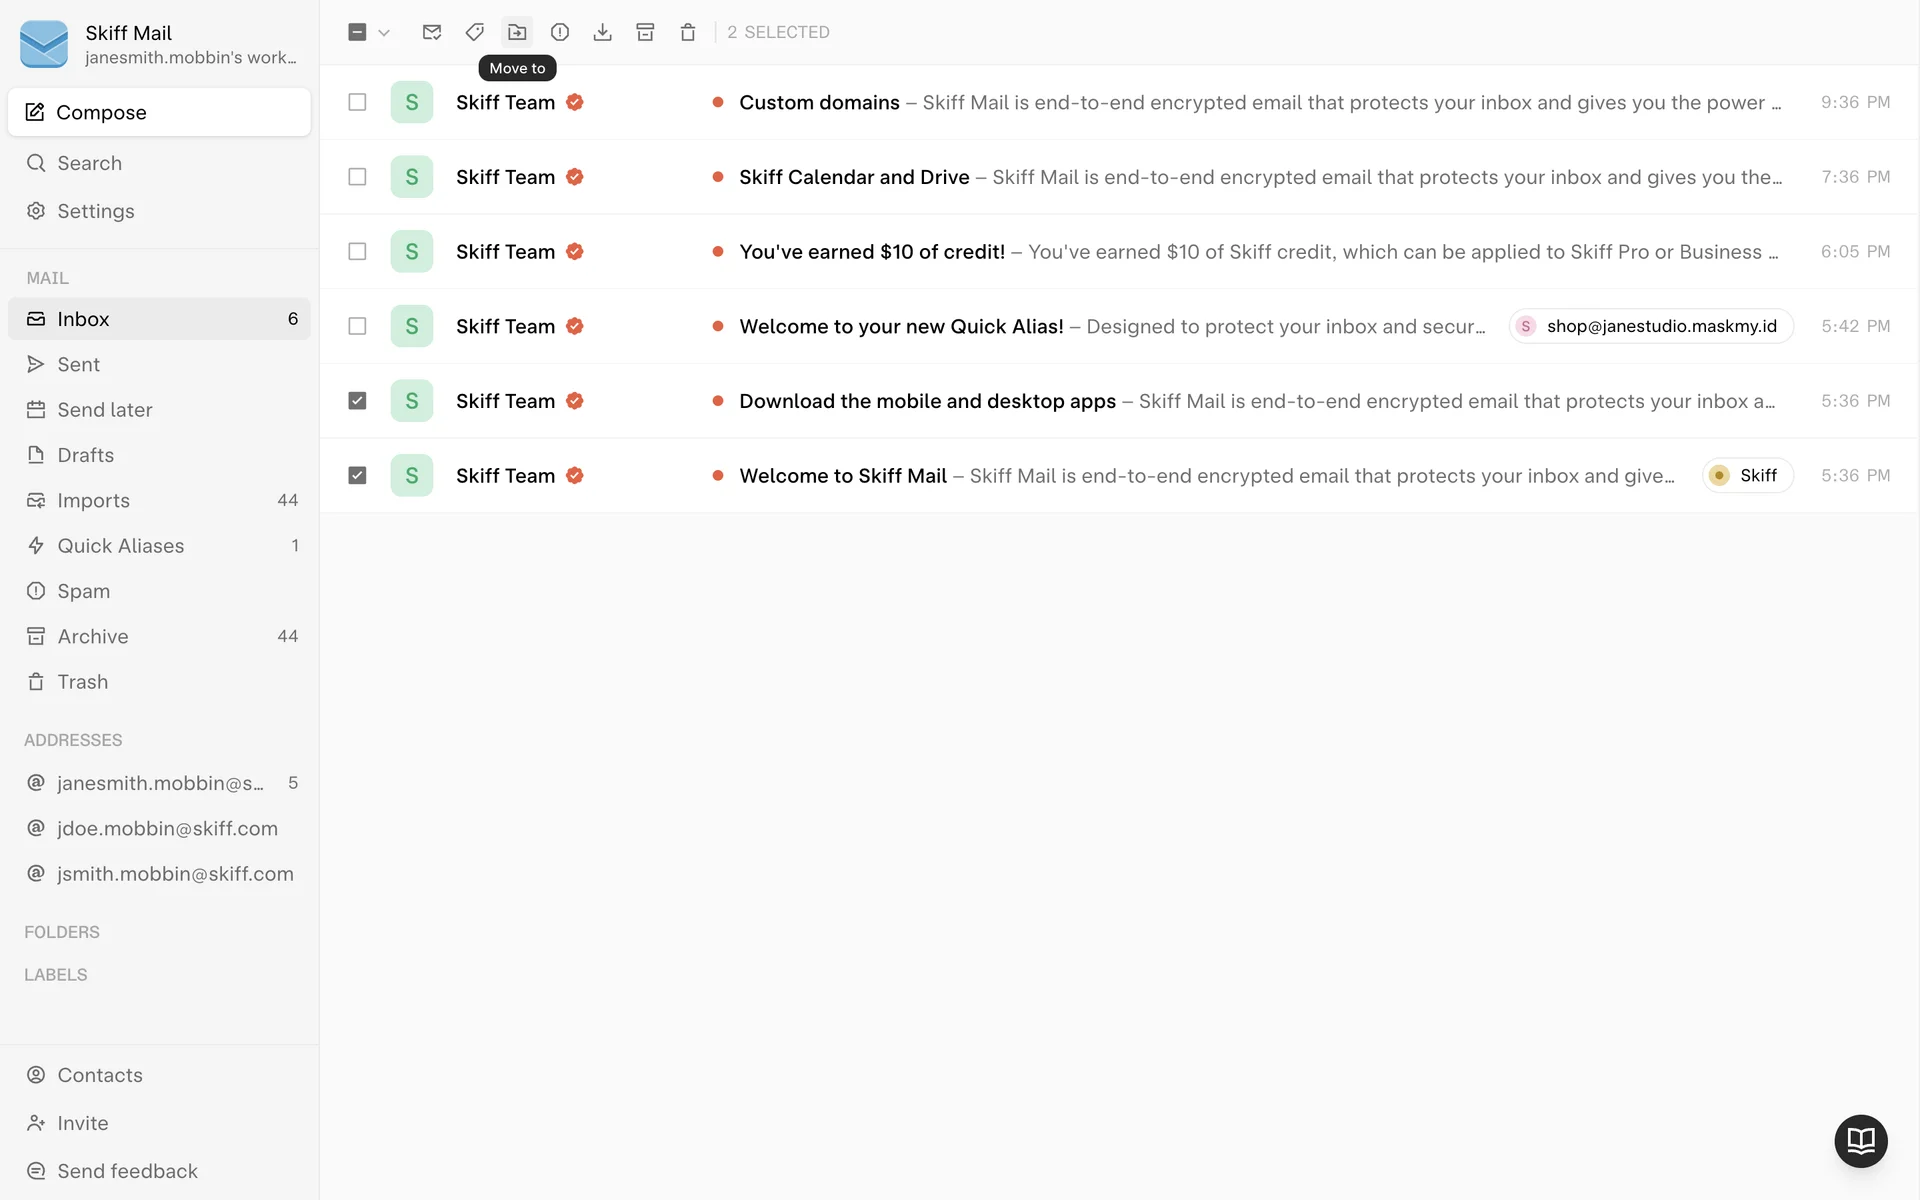1920x1200 pixels.
Task: Archive selected emails via toolbar icon
Action: click(645, 32)
